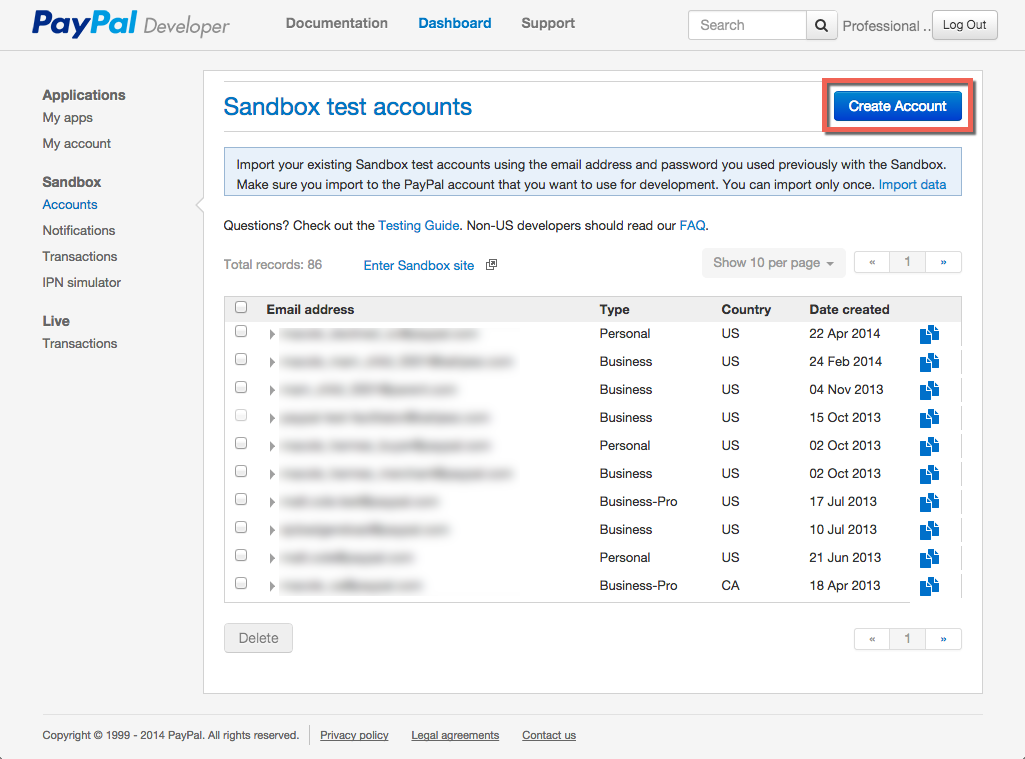Open the Legal agreements footer link

455,735
